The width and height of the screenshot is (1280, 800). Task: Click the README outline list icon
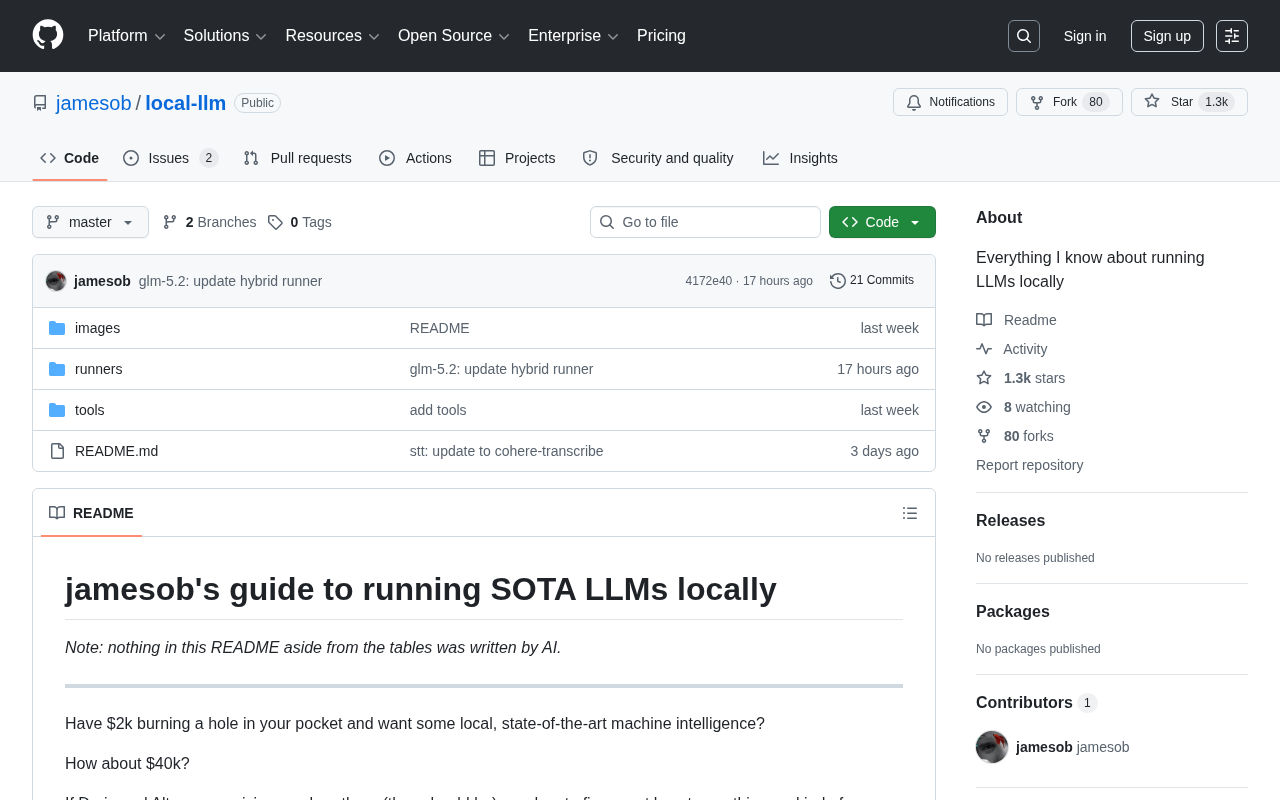pos(910,513)
